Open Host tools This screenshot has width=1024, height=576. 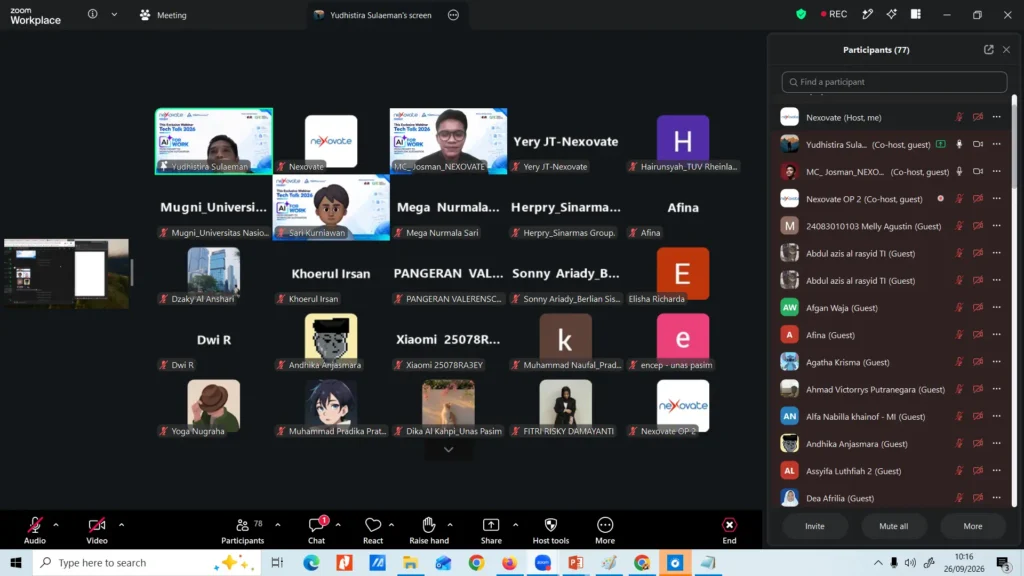[551, 530]
